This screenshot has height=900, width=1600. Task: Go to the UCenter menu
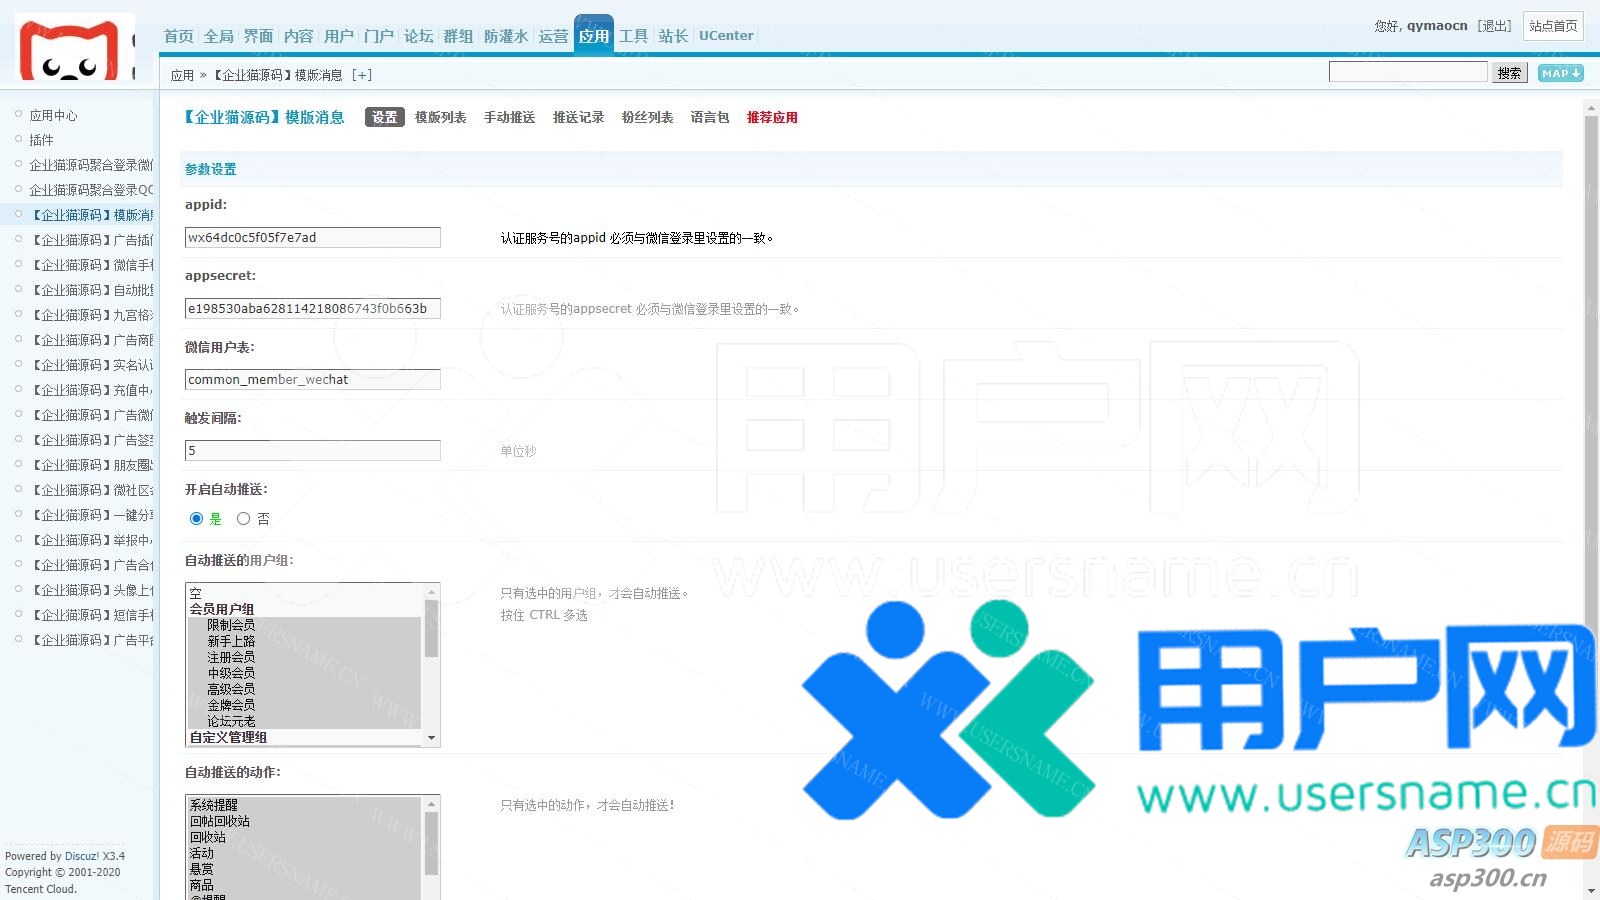coord(726,36)
